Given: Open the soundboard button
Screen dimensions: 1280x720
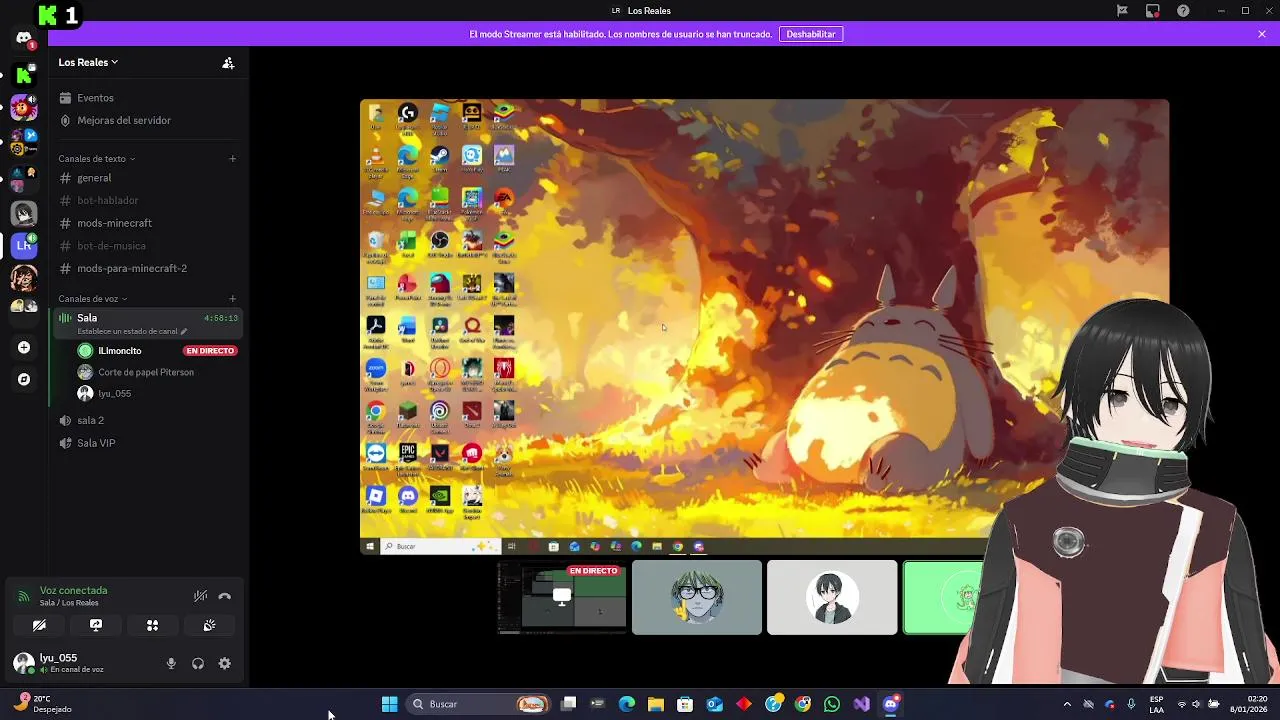Looking at the screenshot, I should click(209, 625).
